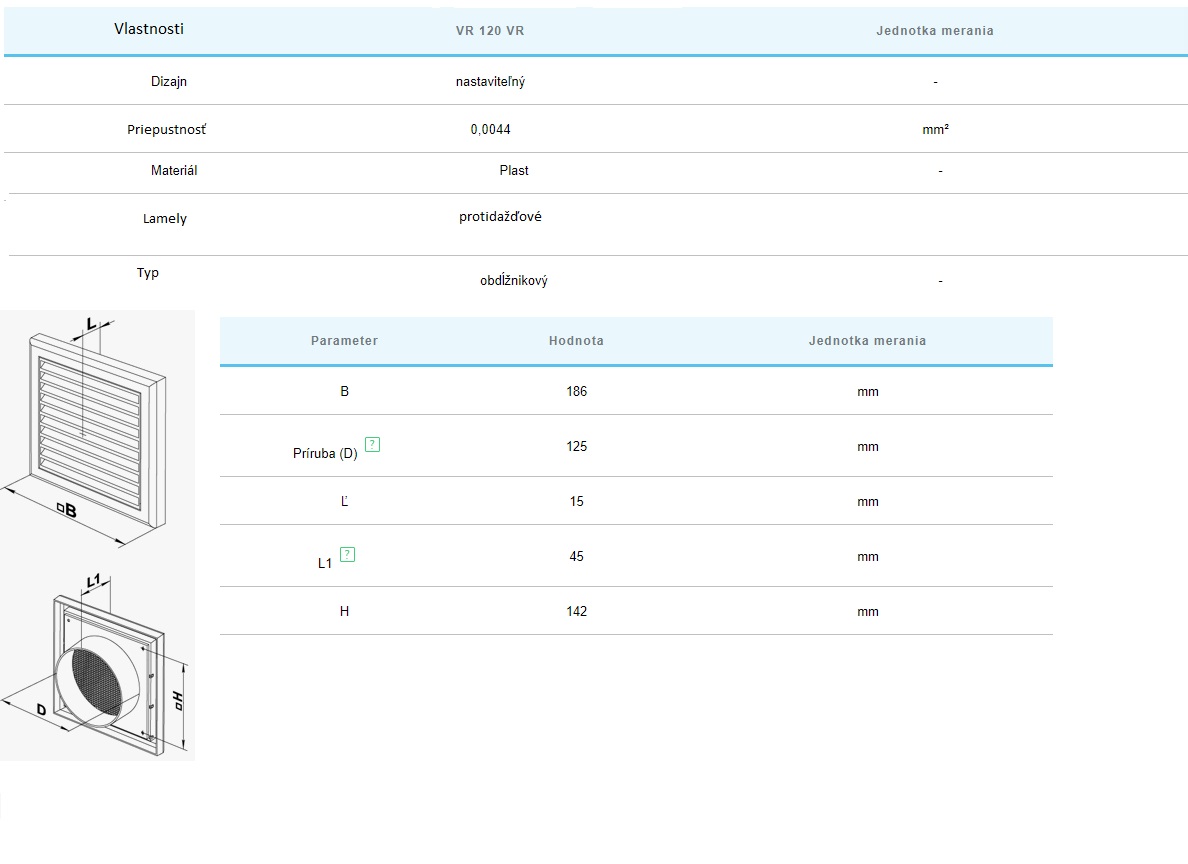Screen dimensions: 1188x864
Task: Select the Priepustnosť row label
Action: point(167,130)
